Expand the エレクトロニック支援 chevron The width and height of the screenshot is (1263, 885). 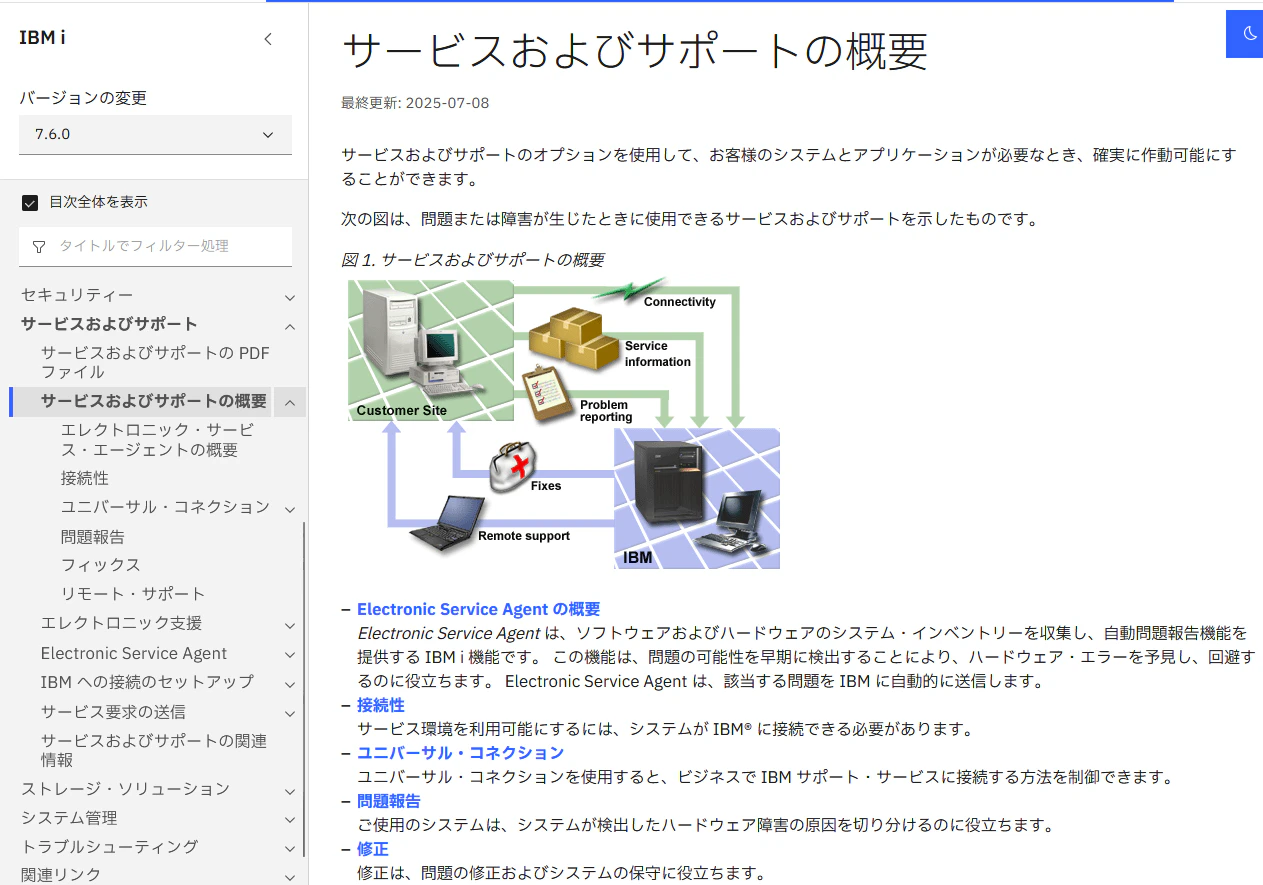(x=290, y=625)
